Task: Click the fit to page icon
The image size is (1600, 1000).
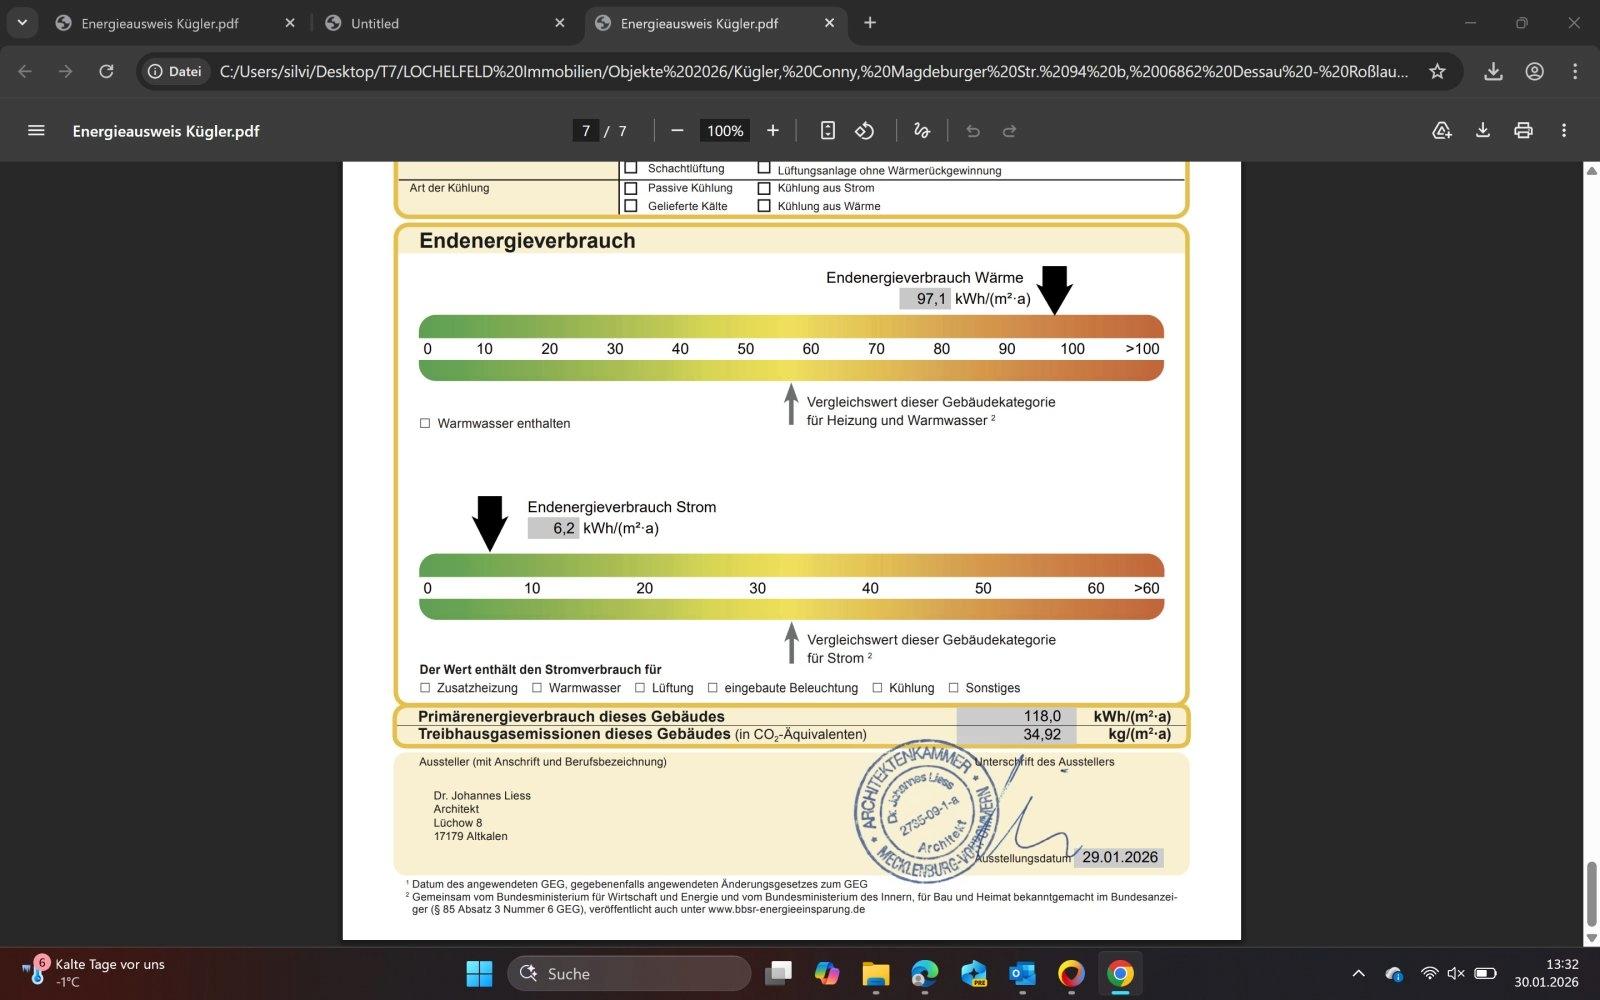Action: pos(827,131)
